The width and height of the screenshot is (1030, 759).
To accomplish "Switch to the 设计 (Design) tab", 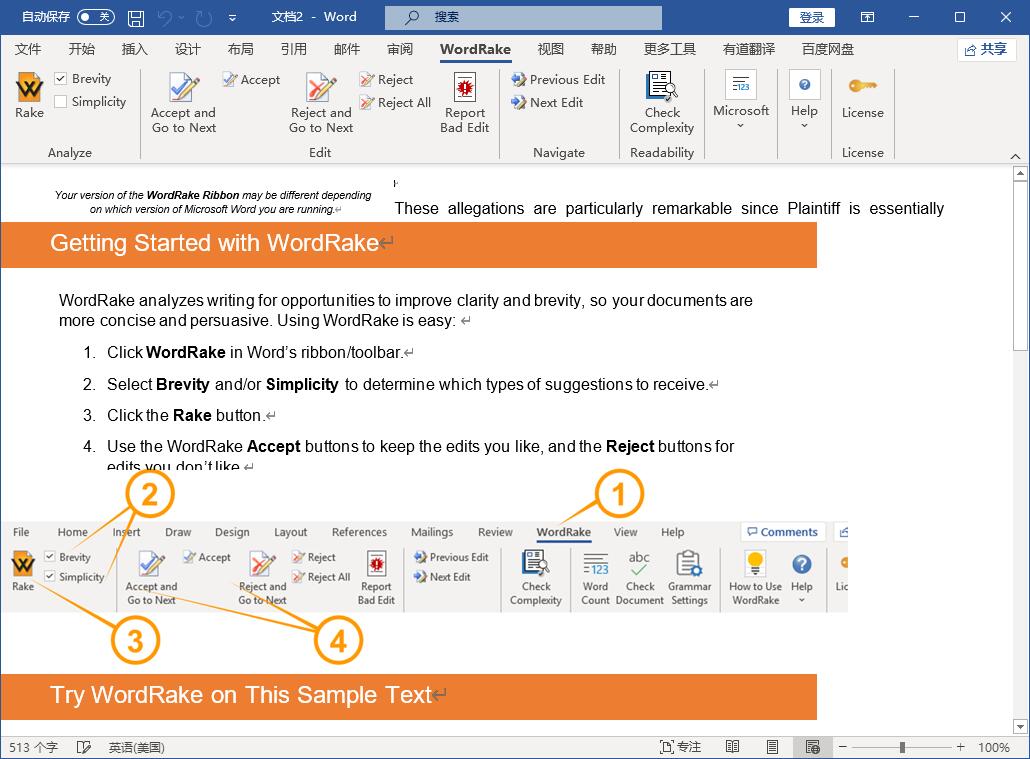I will coord(188,49).
